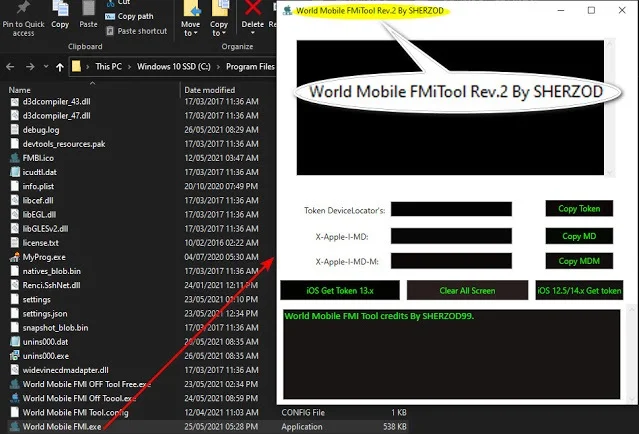Select Renci.SshNet.dll file icon

(15, 285)
